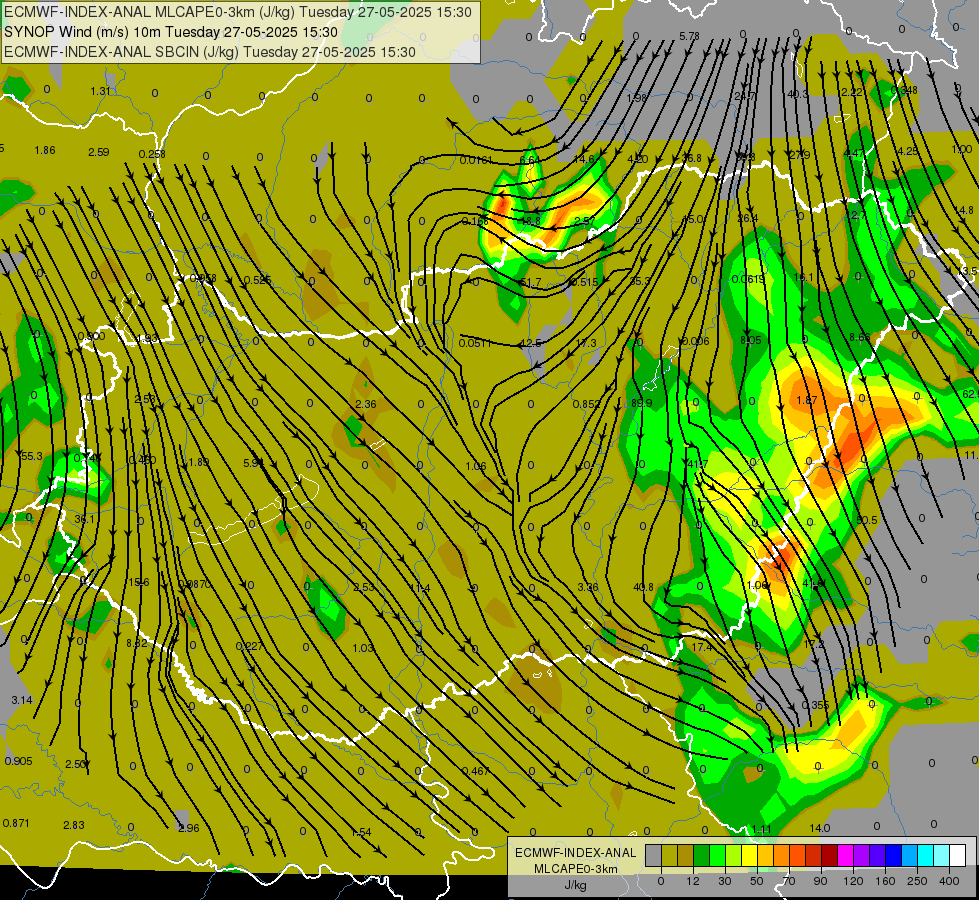Click the SBCIN (J/kg) title line
The width and height of the screenshot is (979, 900).
coord(210,52)
